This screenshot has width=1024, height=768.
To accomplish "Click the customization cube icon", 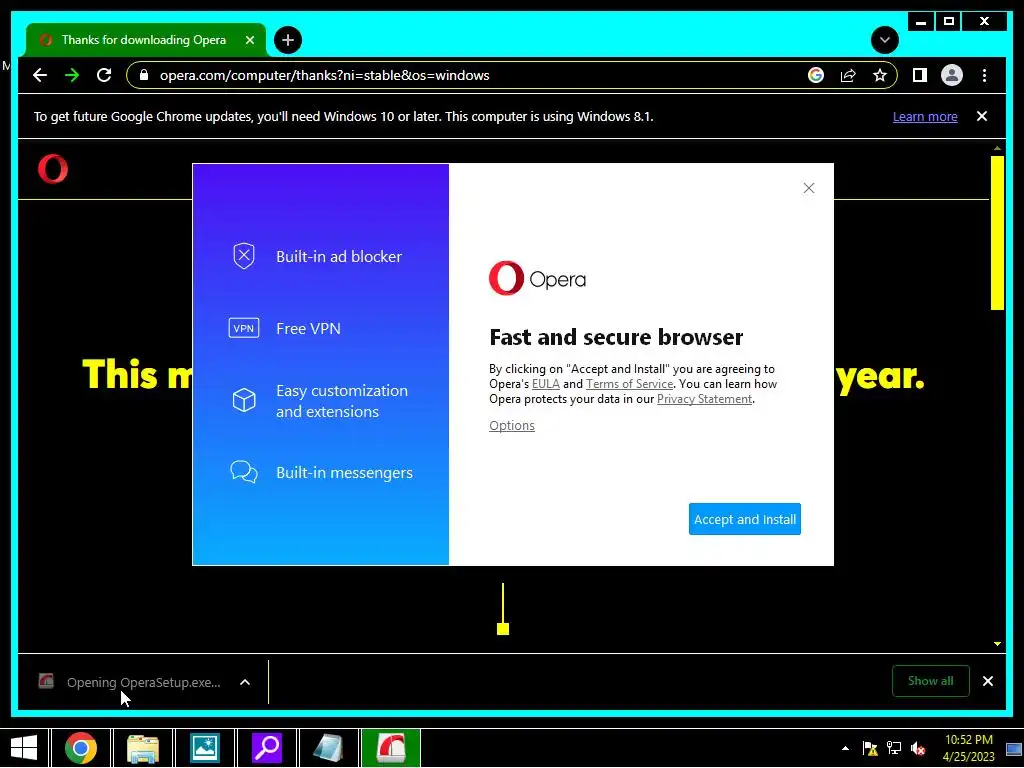I will pos(244,400).
